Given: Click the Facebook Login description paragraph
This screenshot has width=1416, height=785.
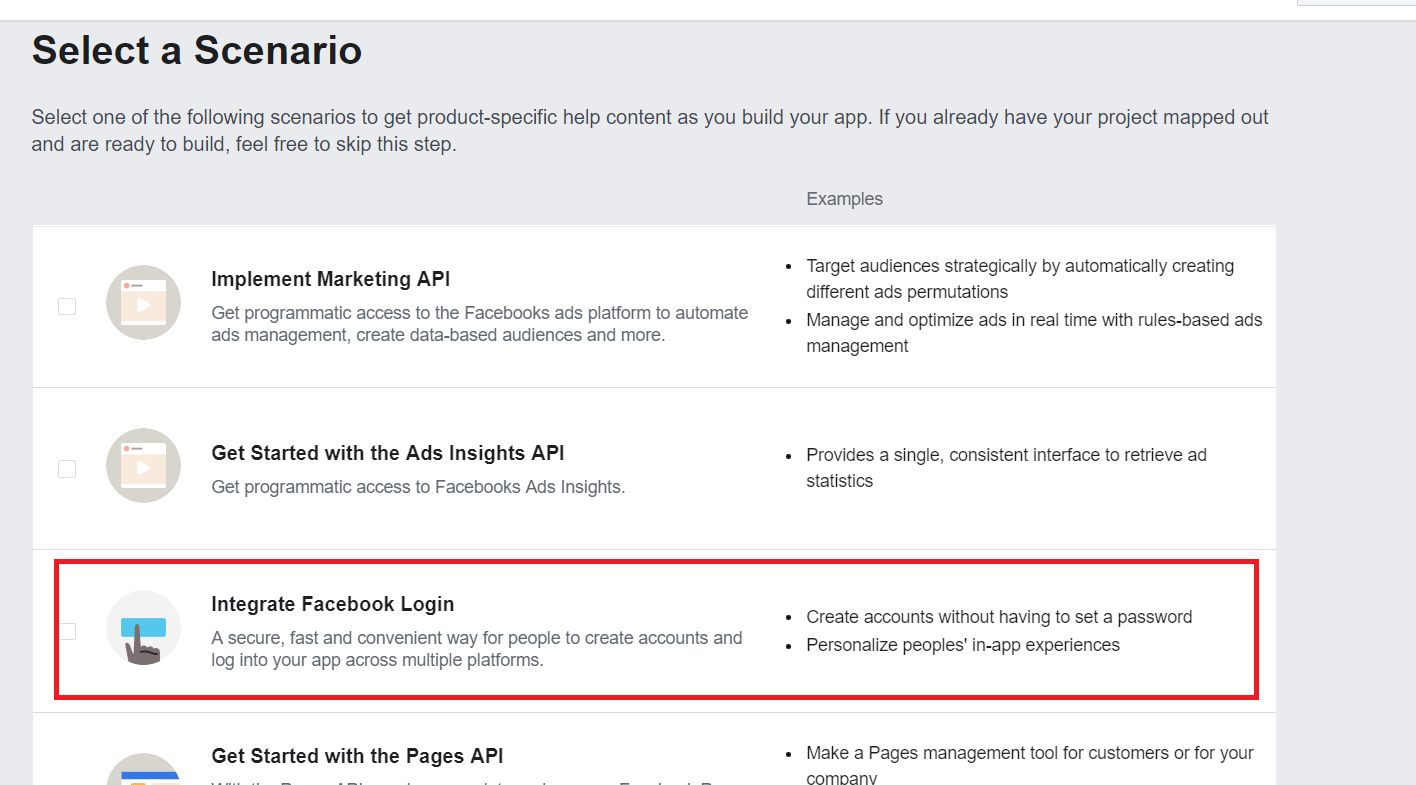Looking at the screenshot, I should 476,649.
